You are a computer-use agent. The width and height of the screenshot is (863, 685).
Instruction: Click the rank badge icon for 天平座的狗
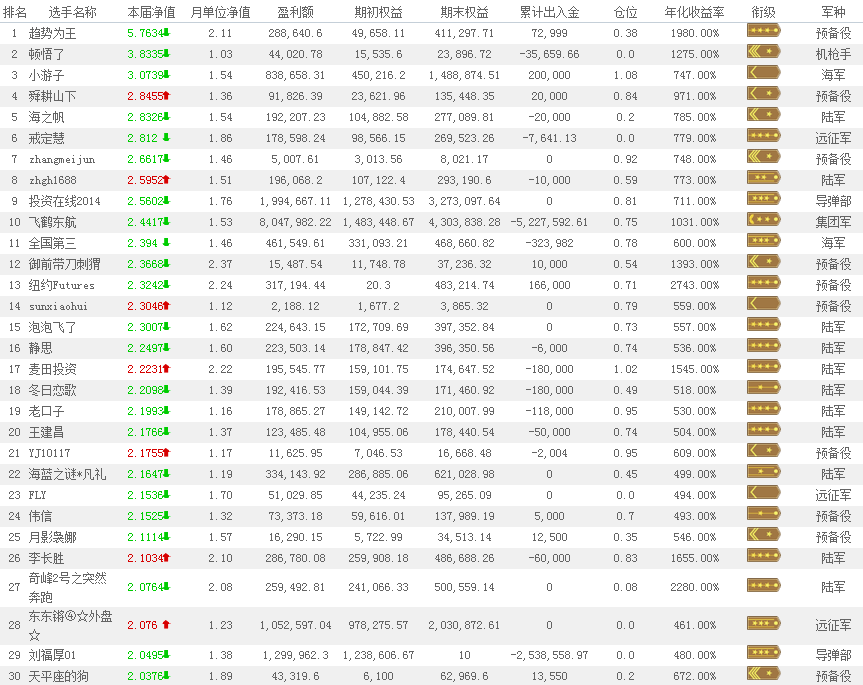coord(763,673)
